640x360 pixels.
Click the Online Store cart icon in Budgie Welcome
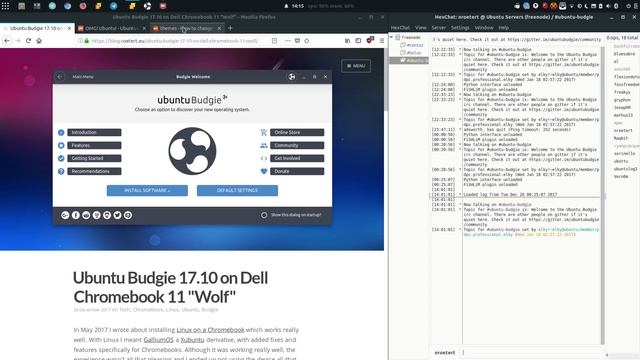(x=264, y=132)
